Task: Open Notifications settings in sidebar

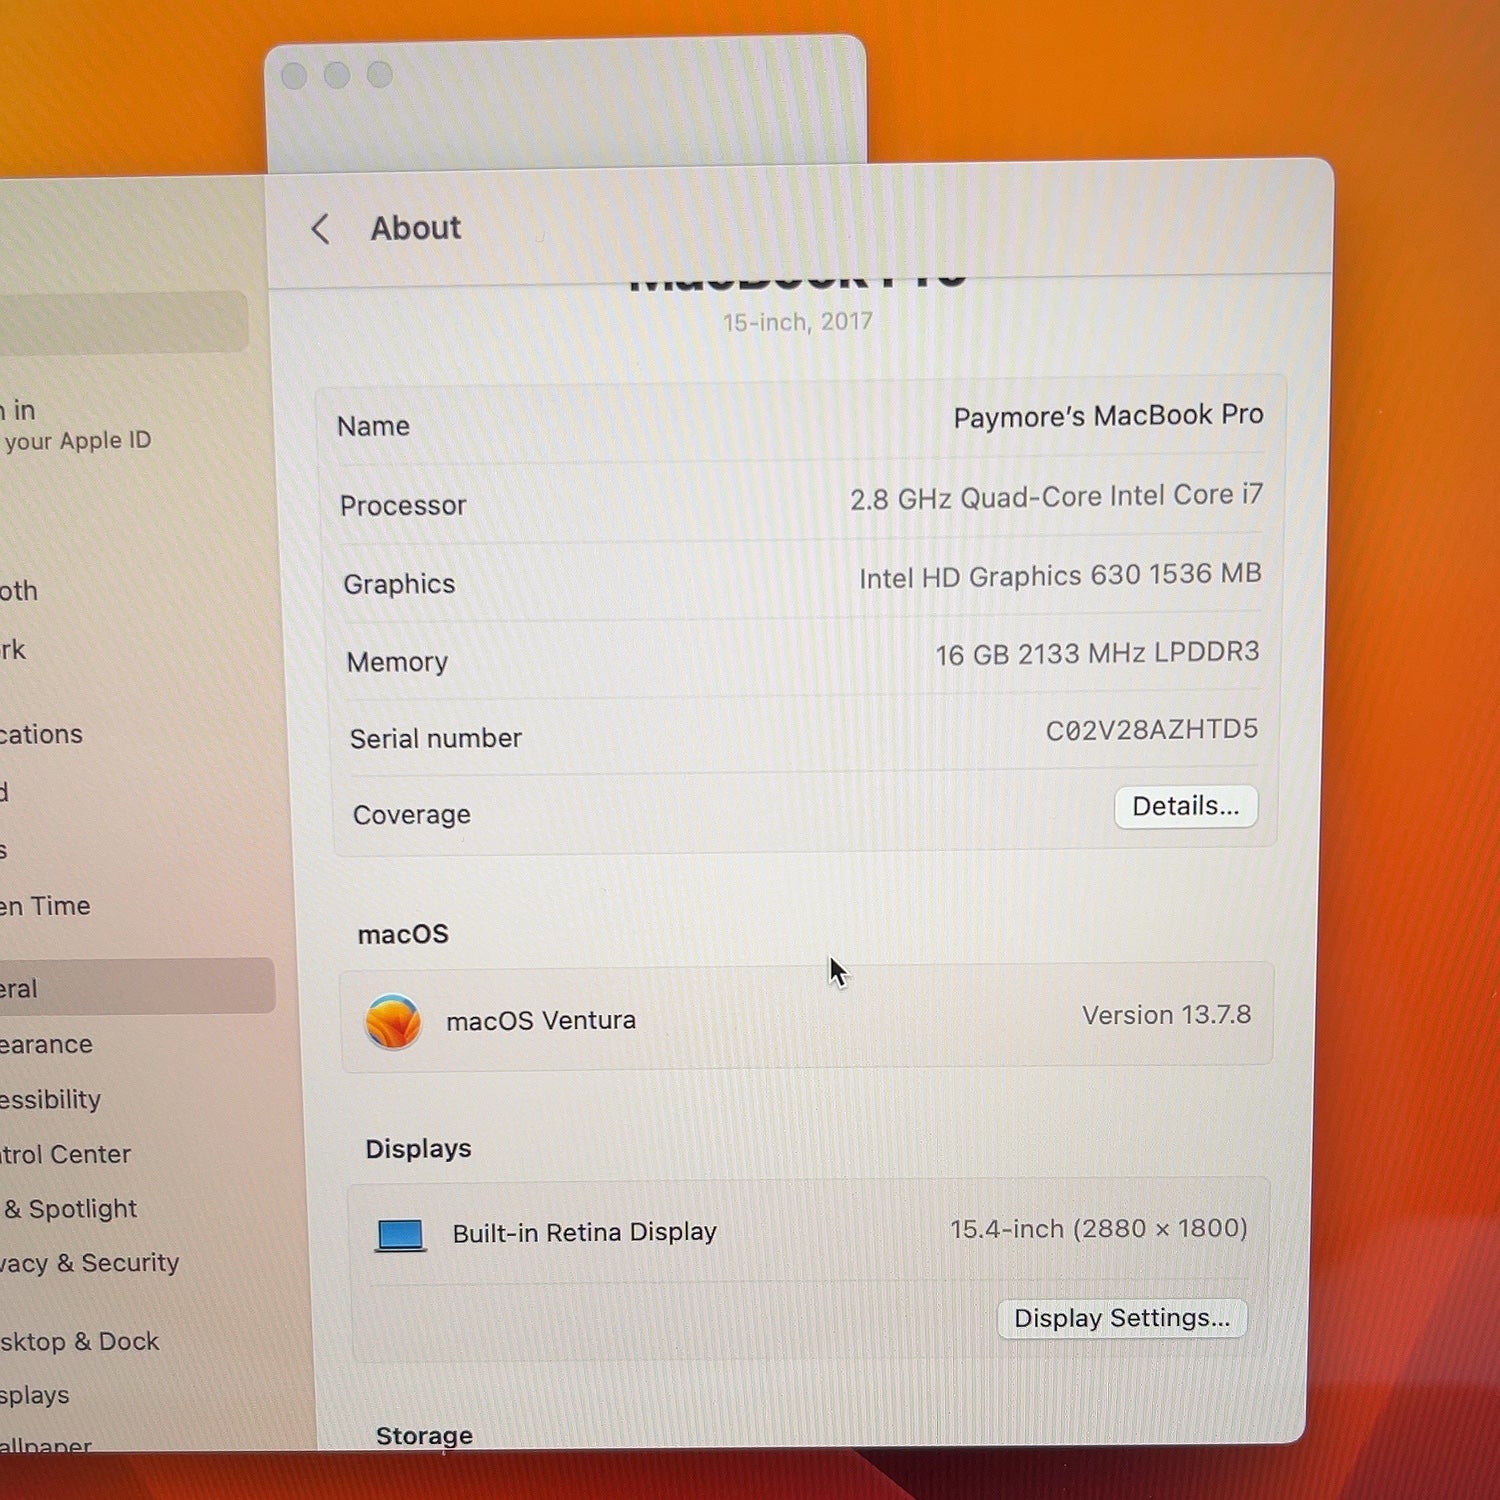Action: (41, 734)
